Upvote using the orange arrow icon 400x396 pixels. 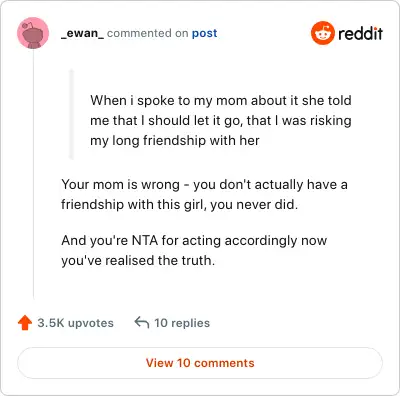coord(25,323)
